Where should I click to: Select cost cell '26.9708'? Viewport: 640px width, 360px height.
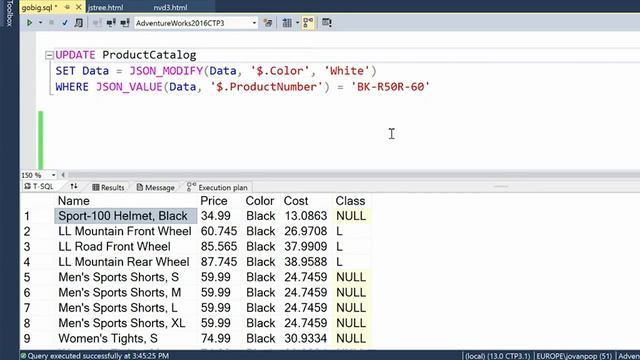point(306,231)
